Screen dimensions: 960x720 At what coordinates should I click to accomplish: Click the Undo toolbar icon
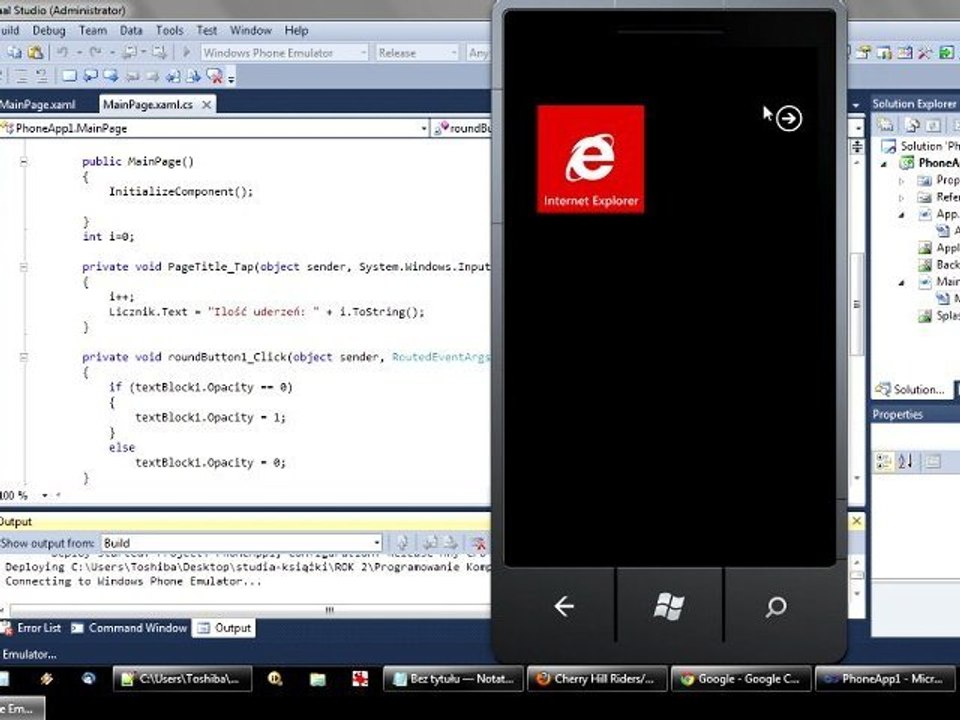62,53
